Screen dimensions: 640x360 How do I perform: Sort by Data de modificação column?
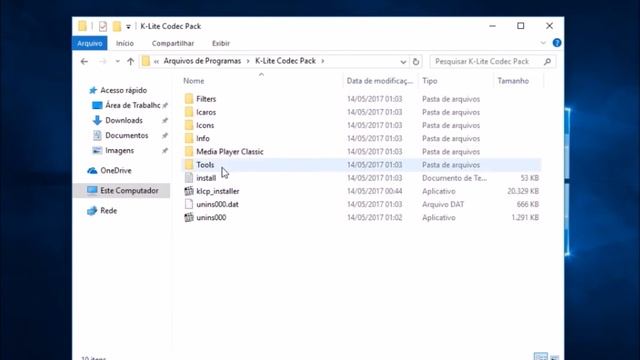pyautogui.click(x=380, y=81)
